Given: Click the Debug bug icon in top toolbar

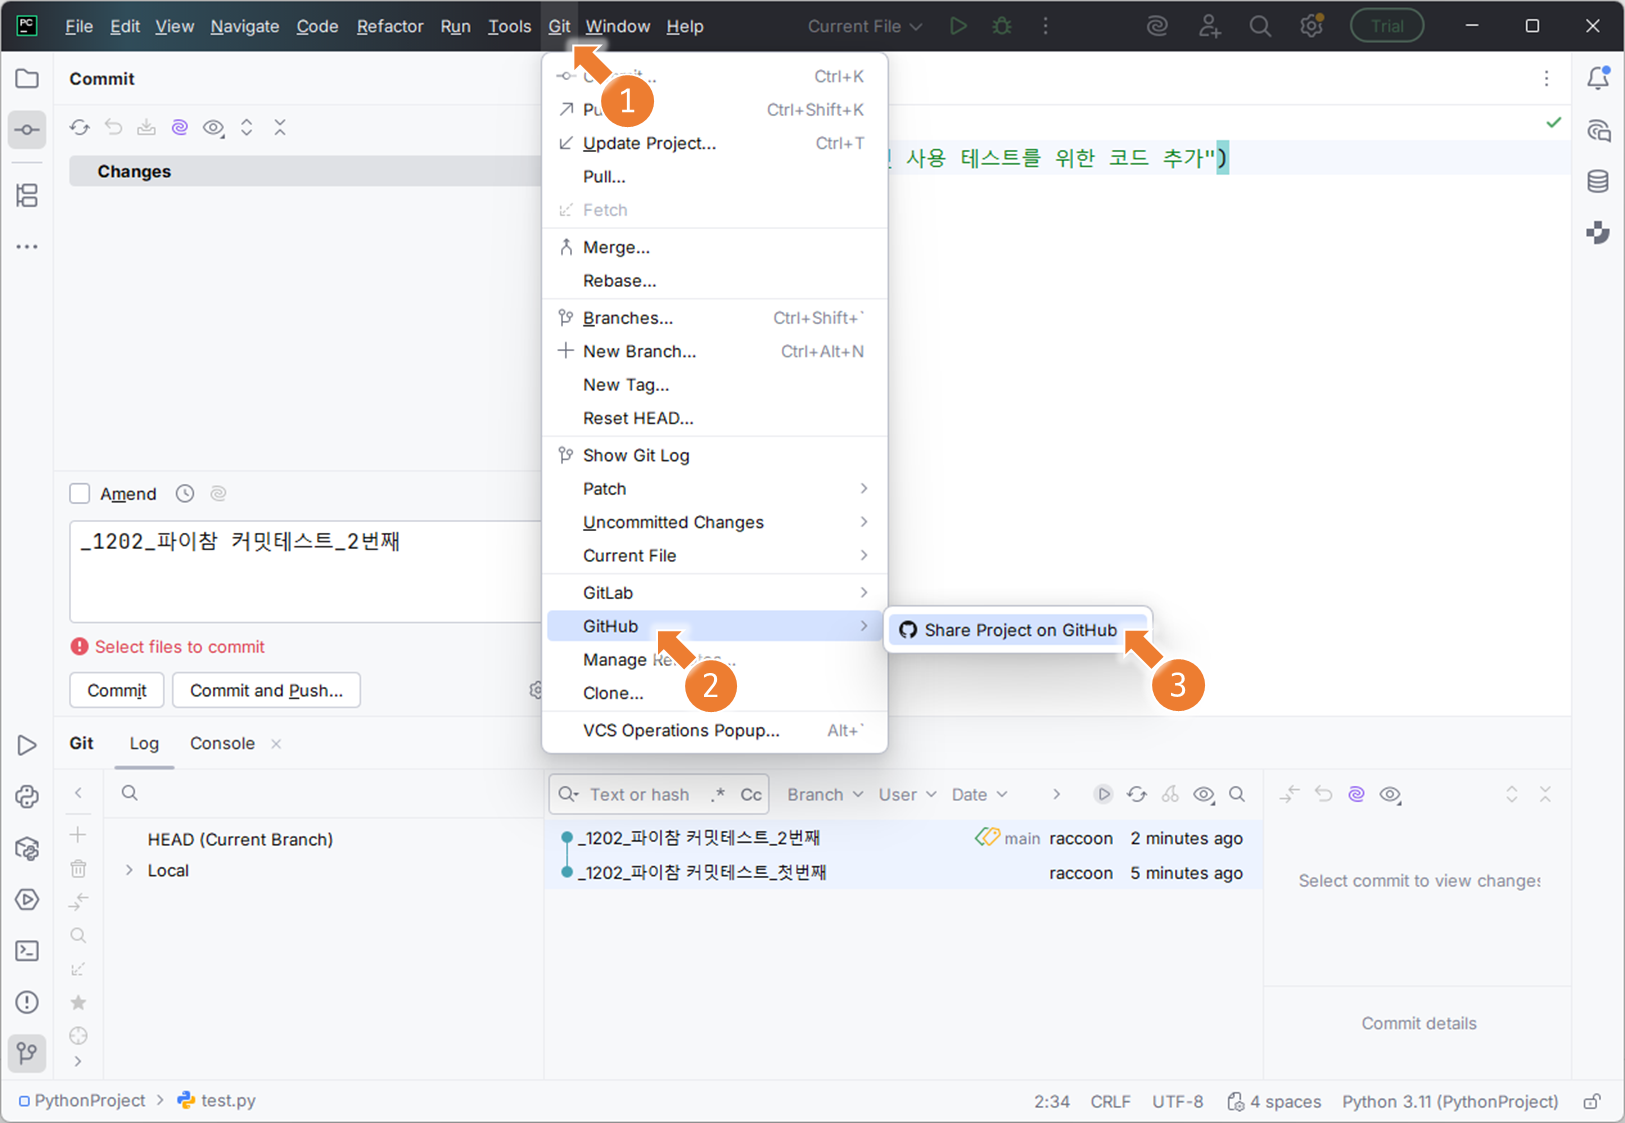Looking at the screenshot, I should (x=1002, y=26).
